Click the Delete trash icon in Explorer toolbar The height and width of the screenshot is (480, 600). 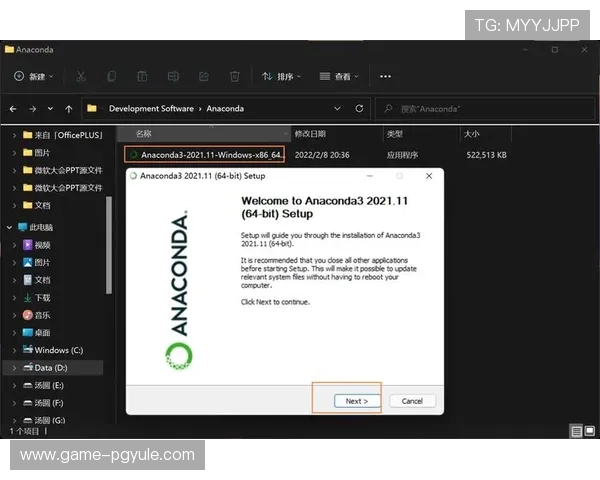click(235, 77)
